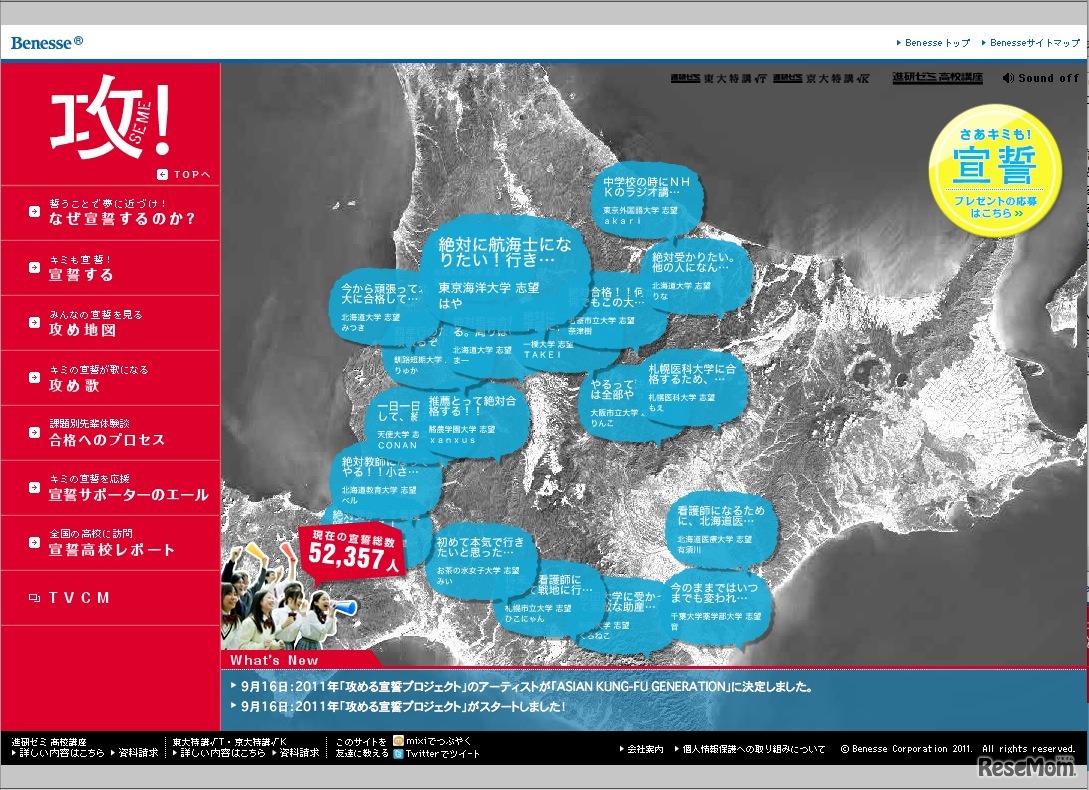Share via the mixiでつぶやく icon link
1089x790 pixels.
[x=432, y=741]
